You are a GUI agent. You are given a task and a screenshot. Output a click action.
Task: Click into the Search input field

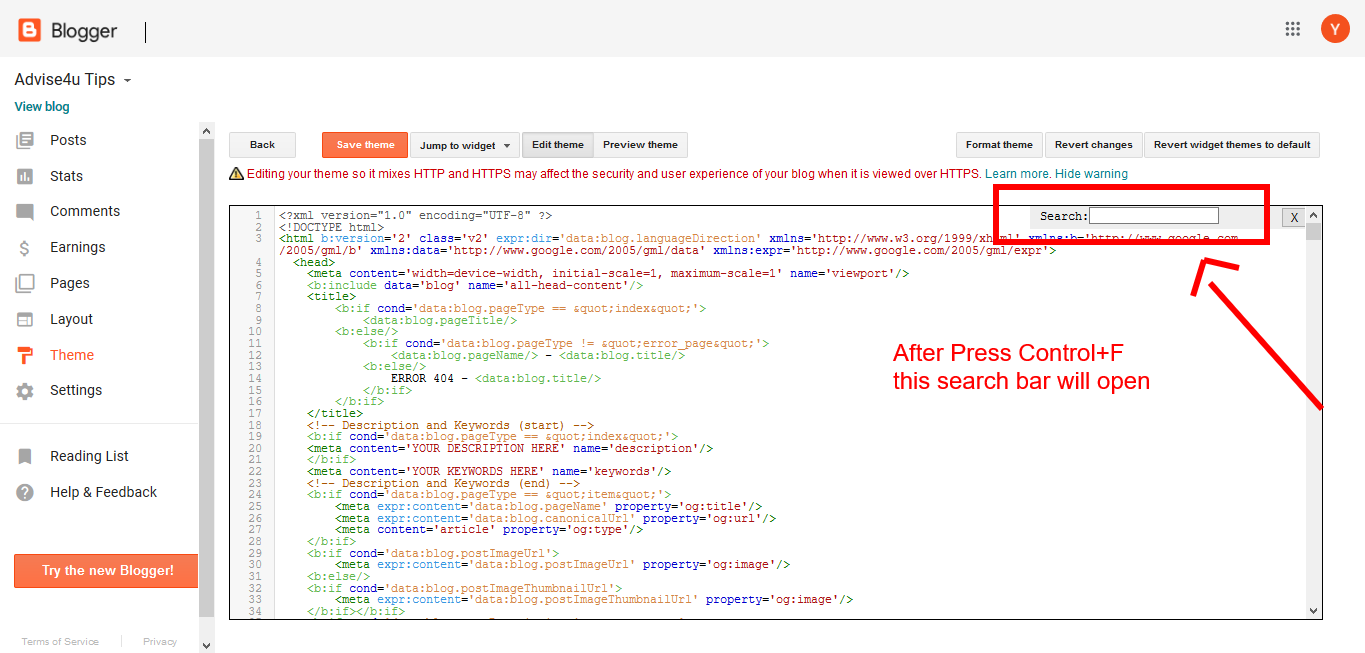[x=1154, y=216]
